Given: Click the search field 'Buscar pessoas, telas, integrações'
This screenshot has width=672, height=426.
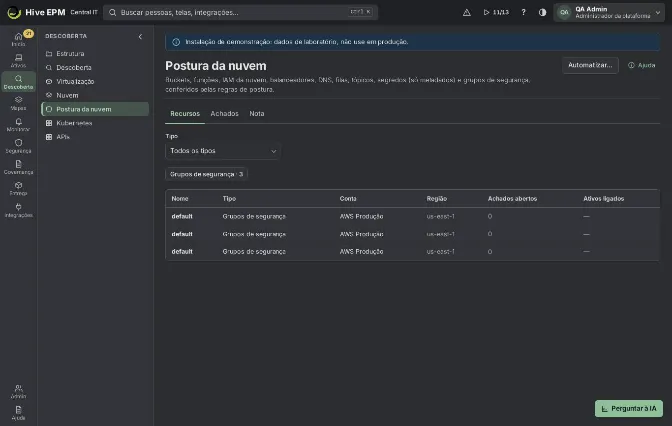Looking at the screenshot, I should pyautogui.click(x=240, y=12).
